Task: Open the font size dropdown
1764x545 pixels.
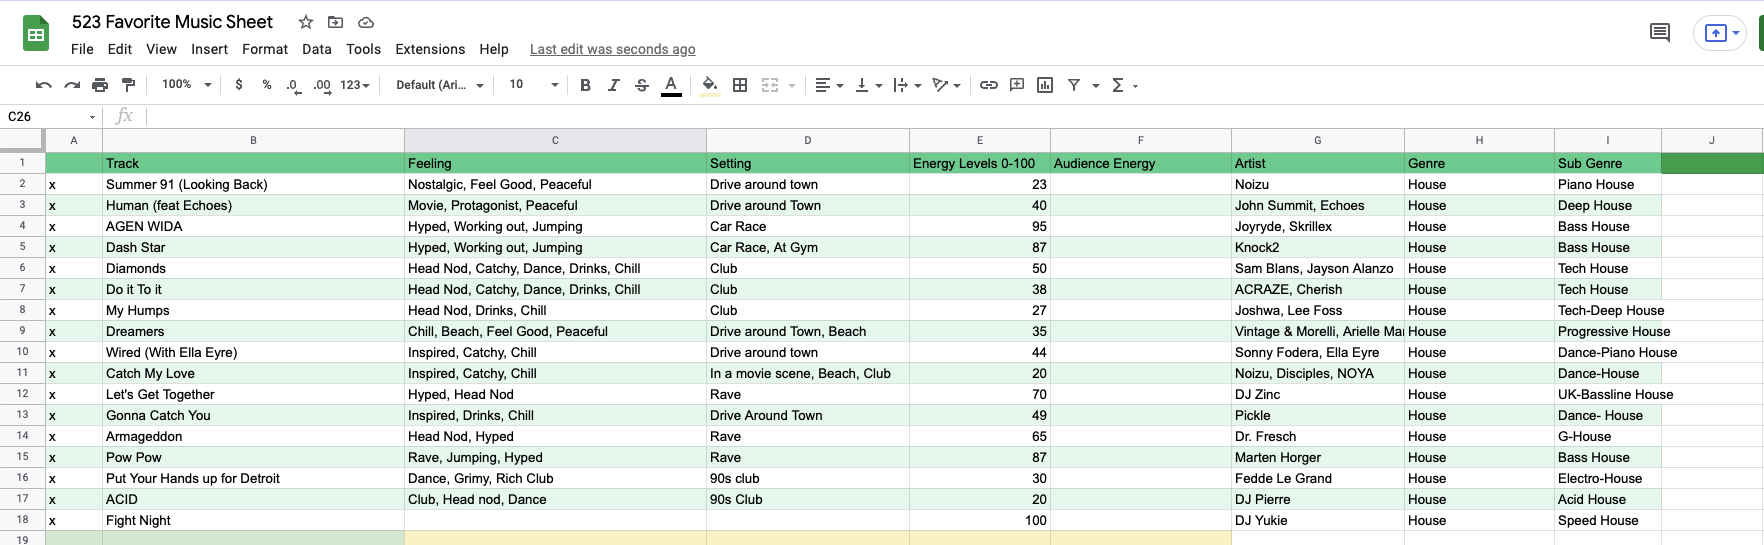Action: point(534,85)
